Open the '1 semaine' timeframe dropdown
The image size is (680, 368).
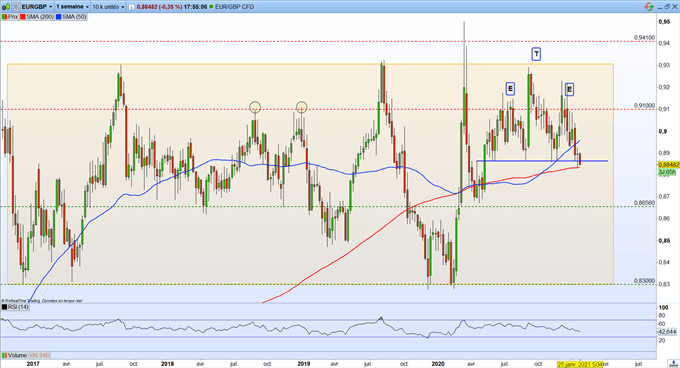click(x=72, y=7)
